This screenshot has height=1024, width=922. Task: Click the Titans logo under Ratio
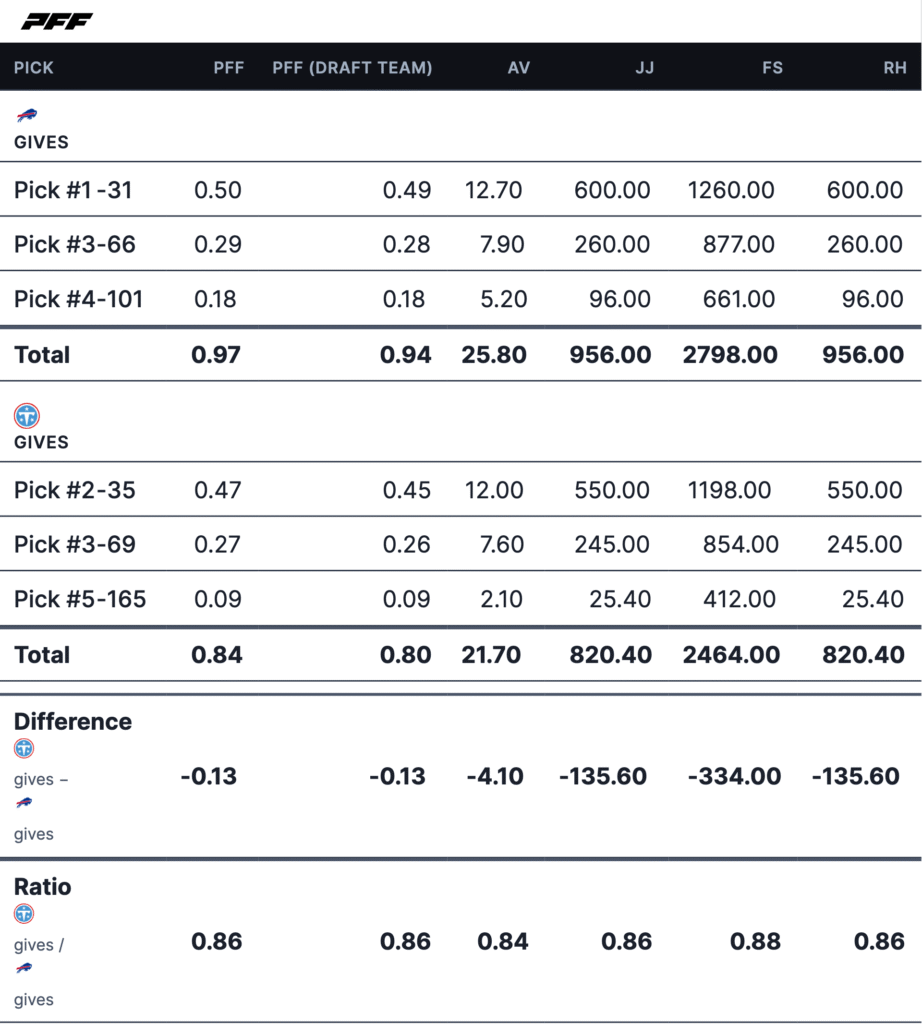[24, 913]
